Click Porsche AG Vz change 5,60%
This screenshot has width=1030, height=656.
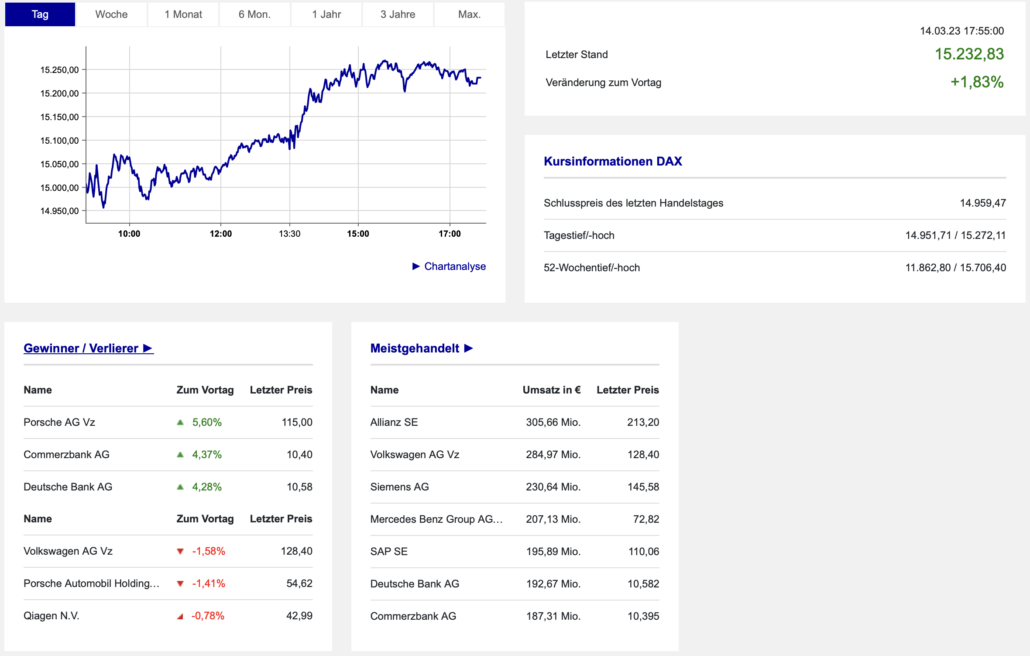[x=207, y=422]
